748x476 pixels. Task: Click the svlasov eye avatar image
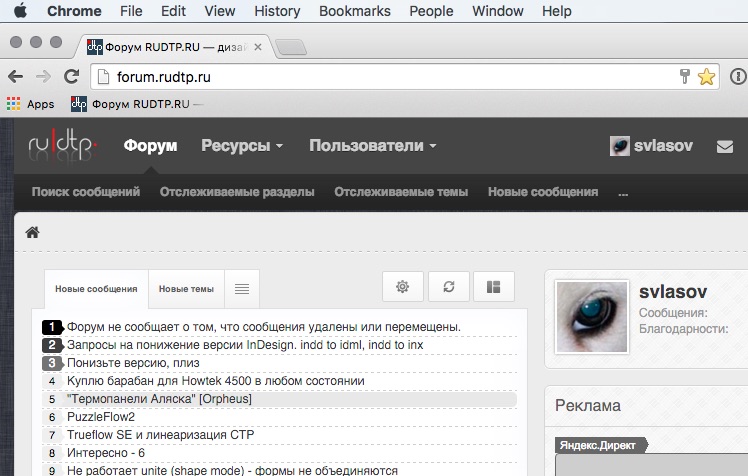point(592,317)
